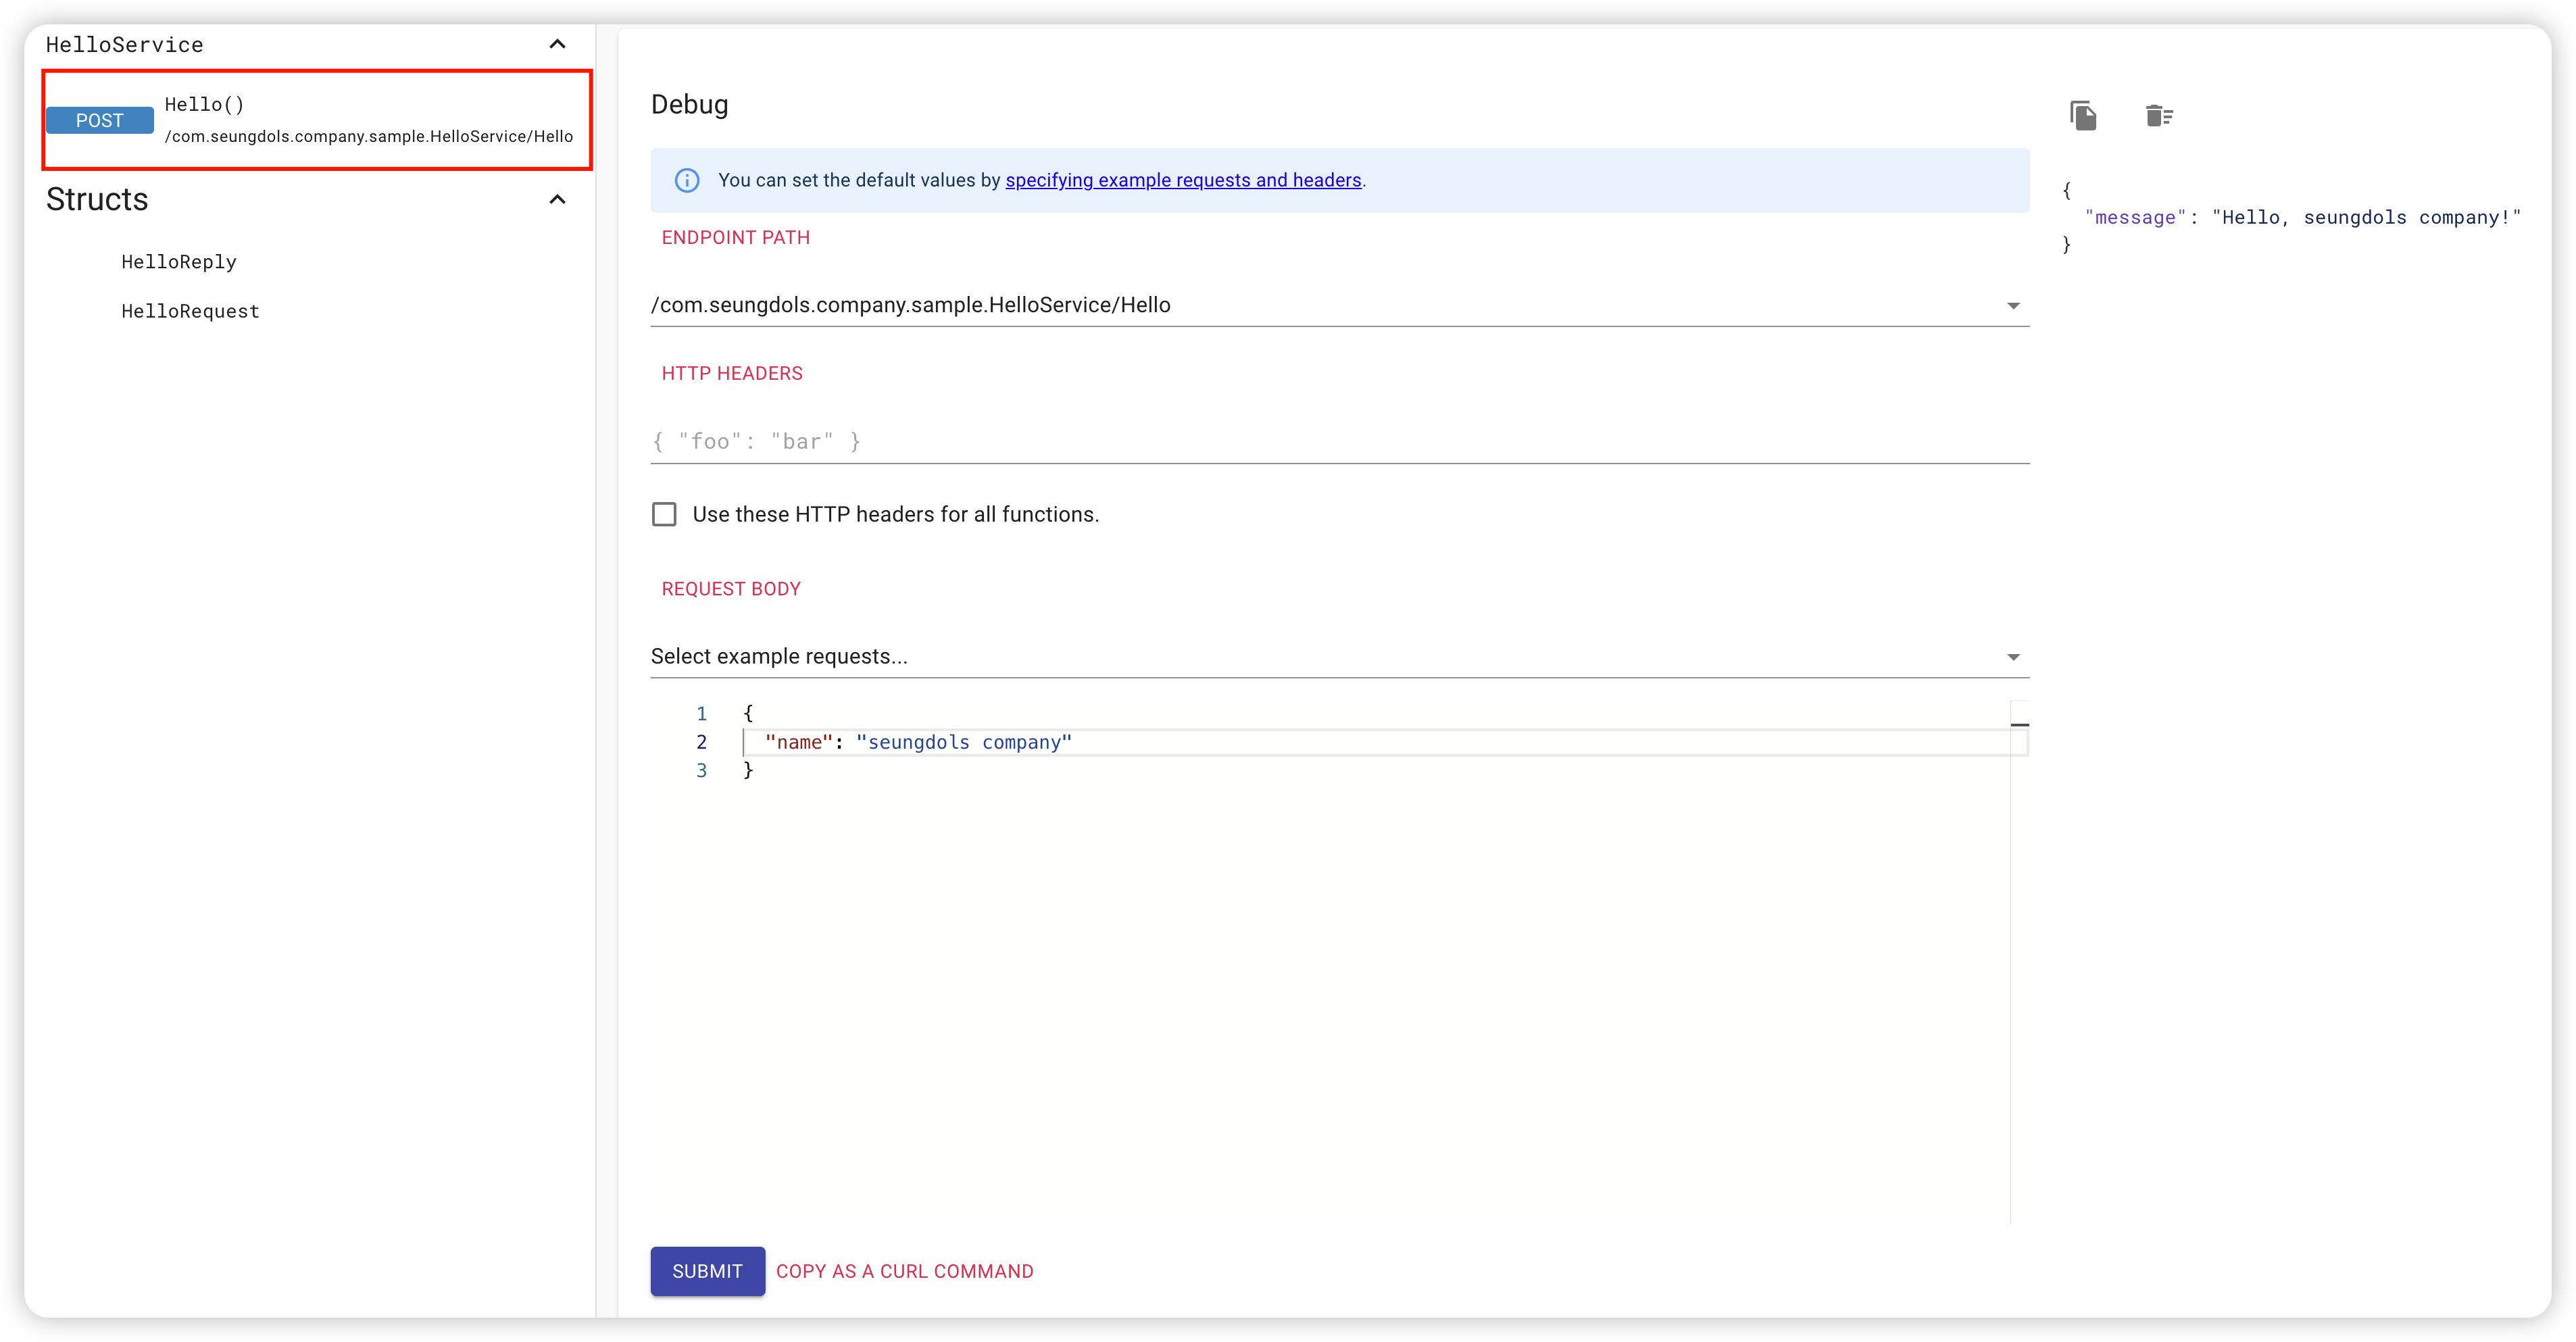Click COPY AS A CURL COMMAND
The width and height of the screenshot is (2576, 1342).
pyautogui.click(x=904, y=1271)
